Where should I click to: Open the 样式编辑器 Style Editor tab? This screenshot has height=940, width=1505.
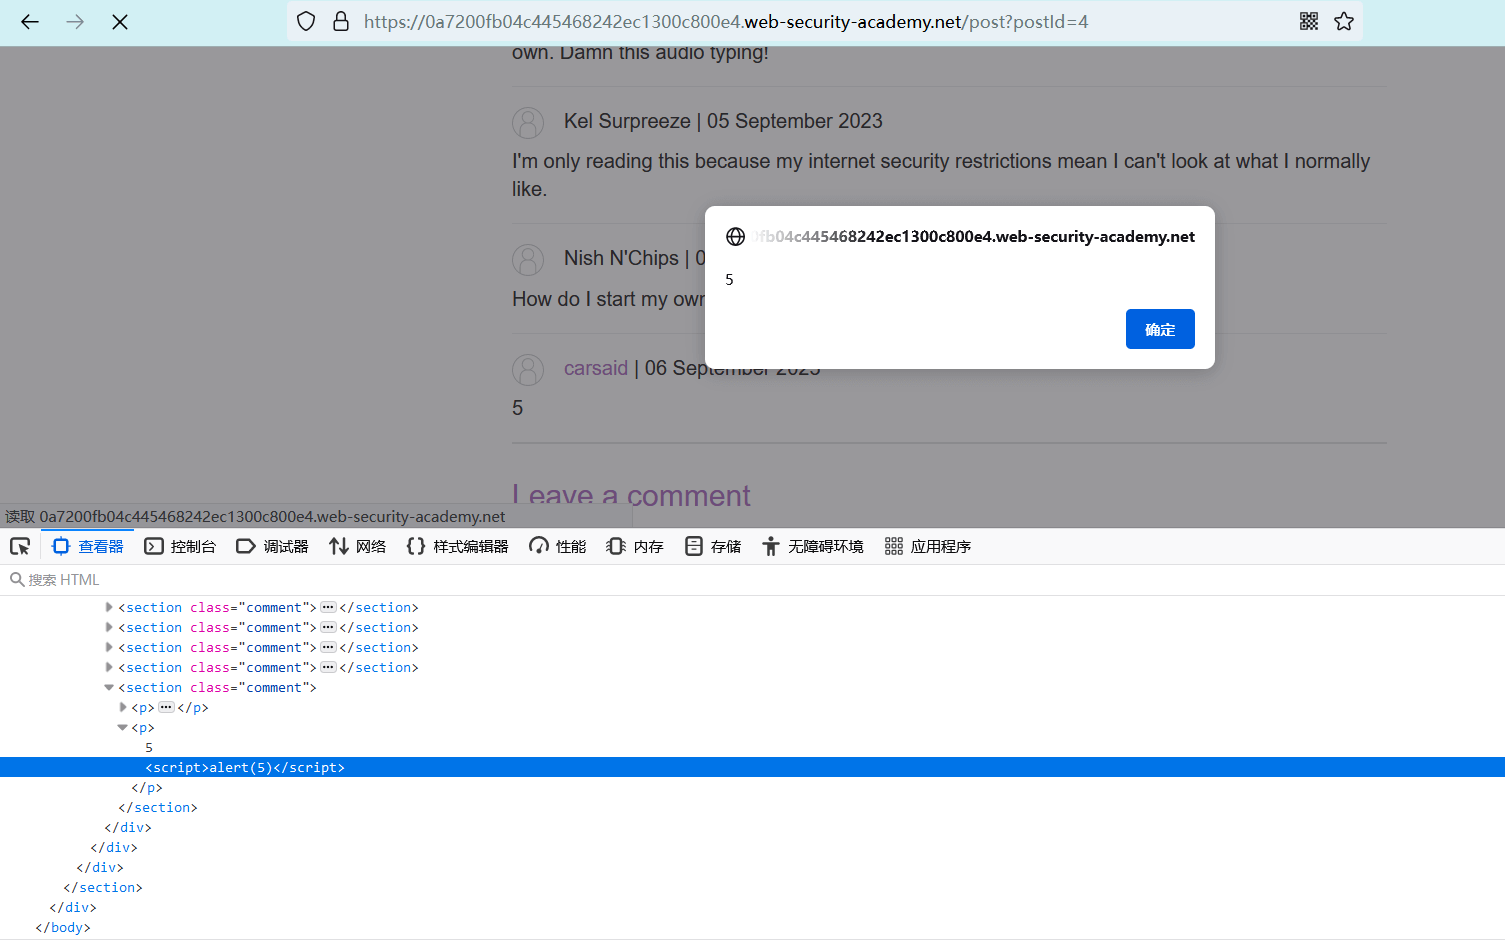458,546
